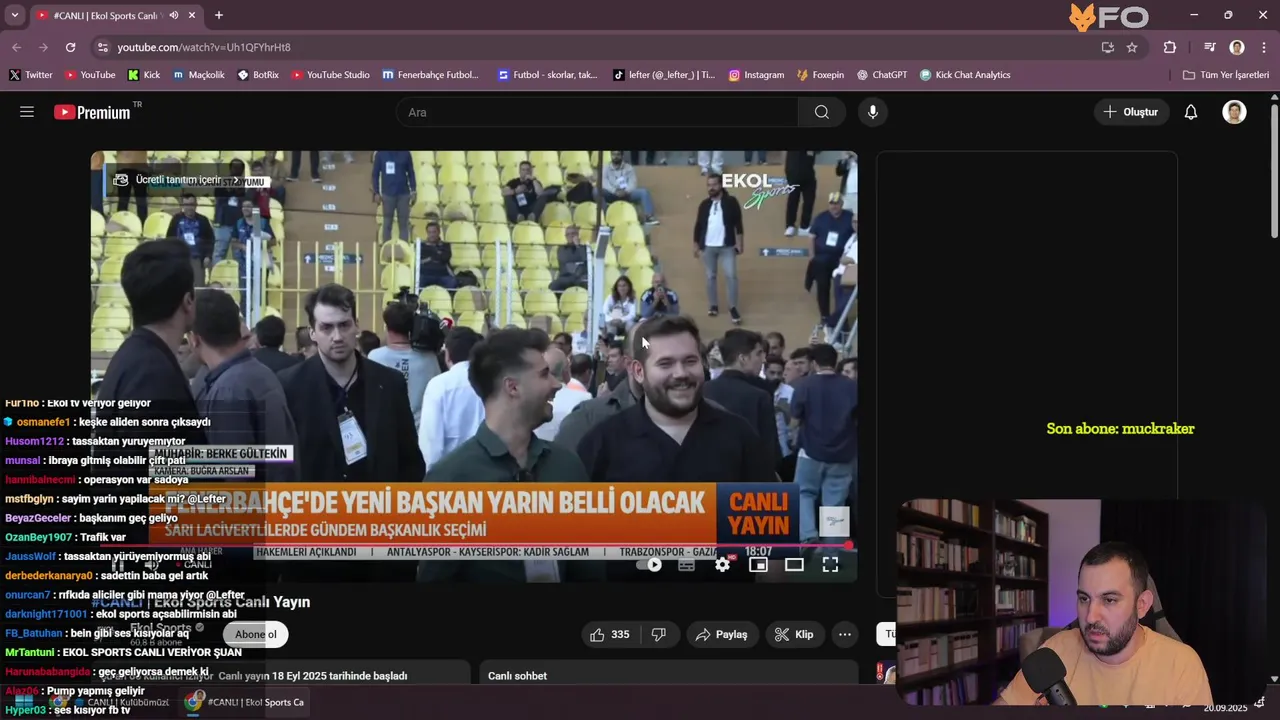Open the YouTube account avatar menu
The width and height of the screenshot is (1280, 720).
(x=1234, y=112)
